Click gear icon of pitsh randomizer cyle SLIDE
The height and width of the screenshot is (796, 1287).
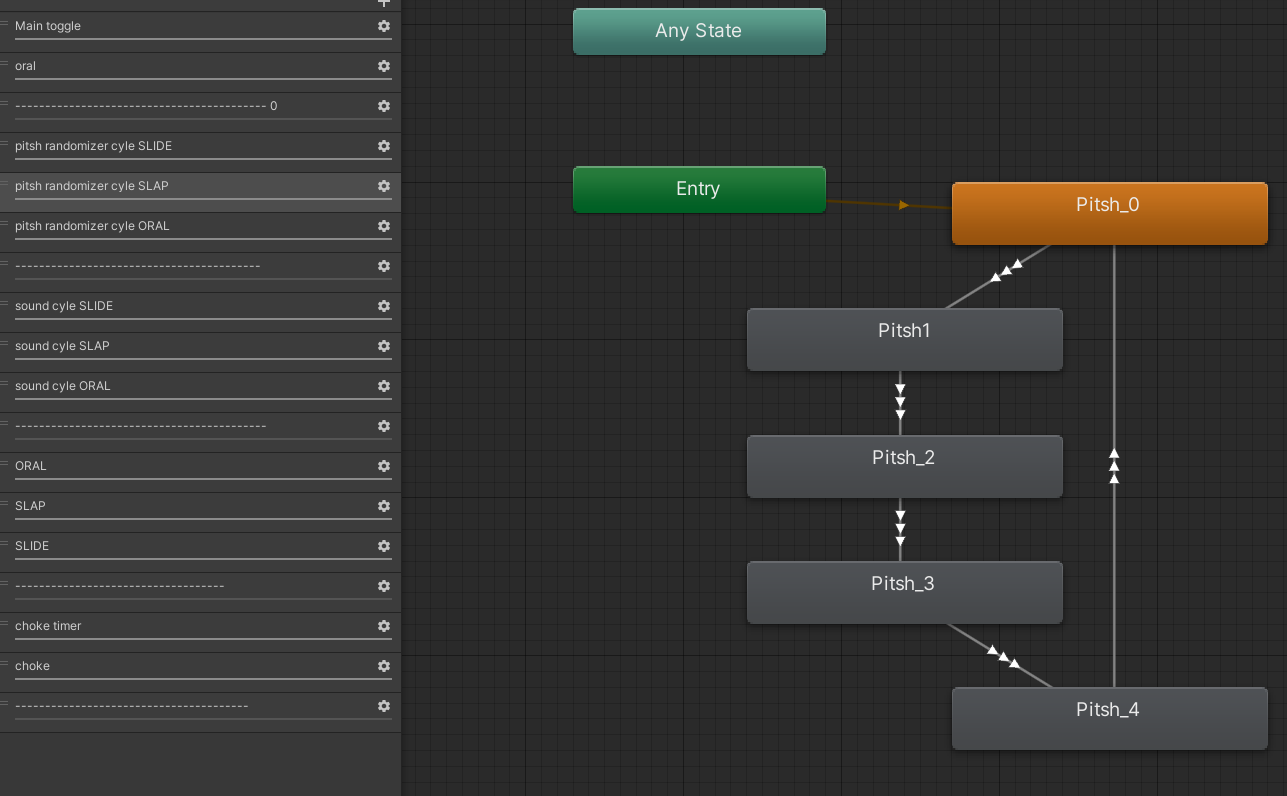(x=384, y=146)
